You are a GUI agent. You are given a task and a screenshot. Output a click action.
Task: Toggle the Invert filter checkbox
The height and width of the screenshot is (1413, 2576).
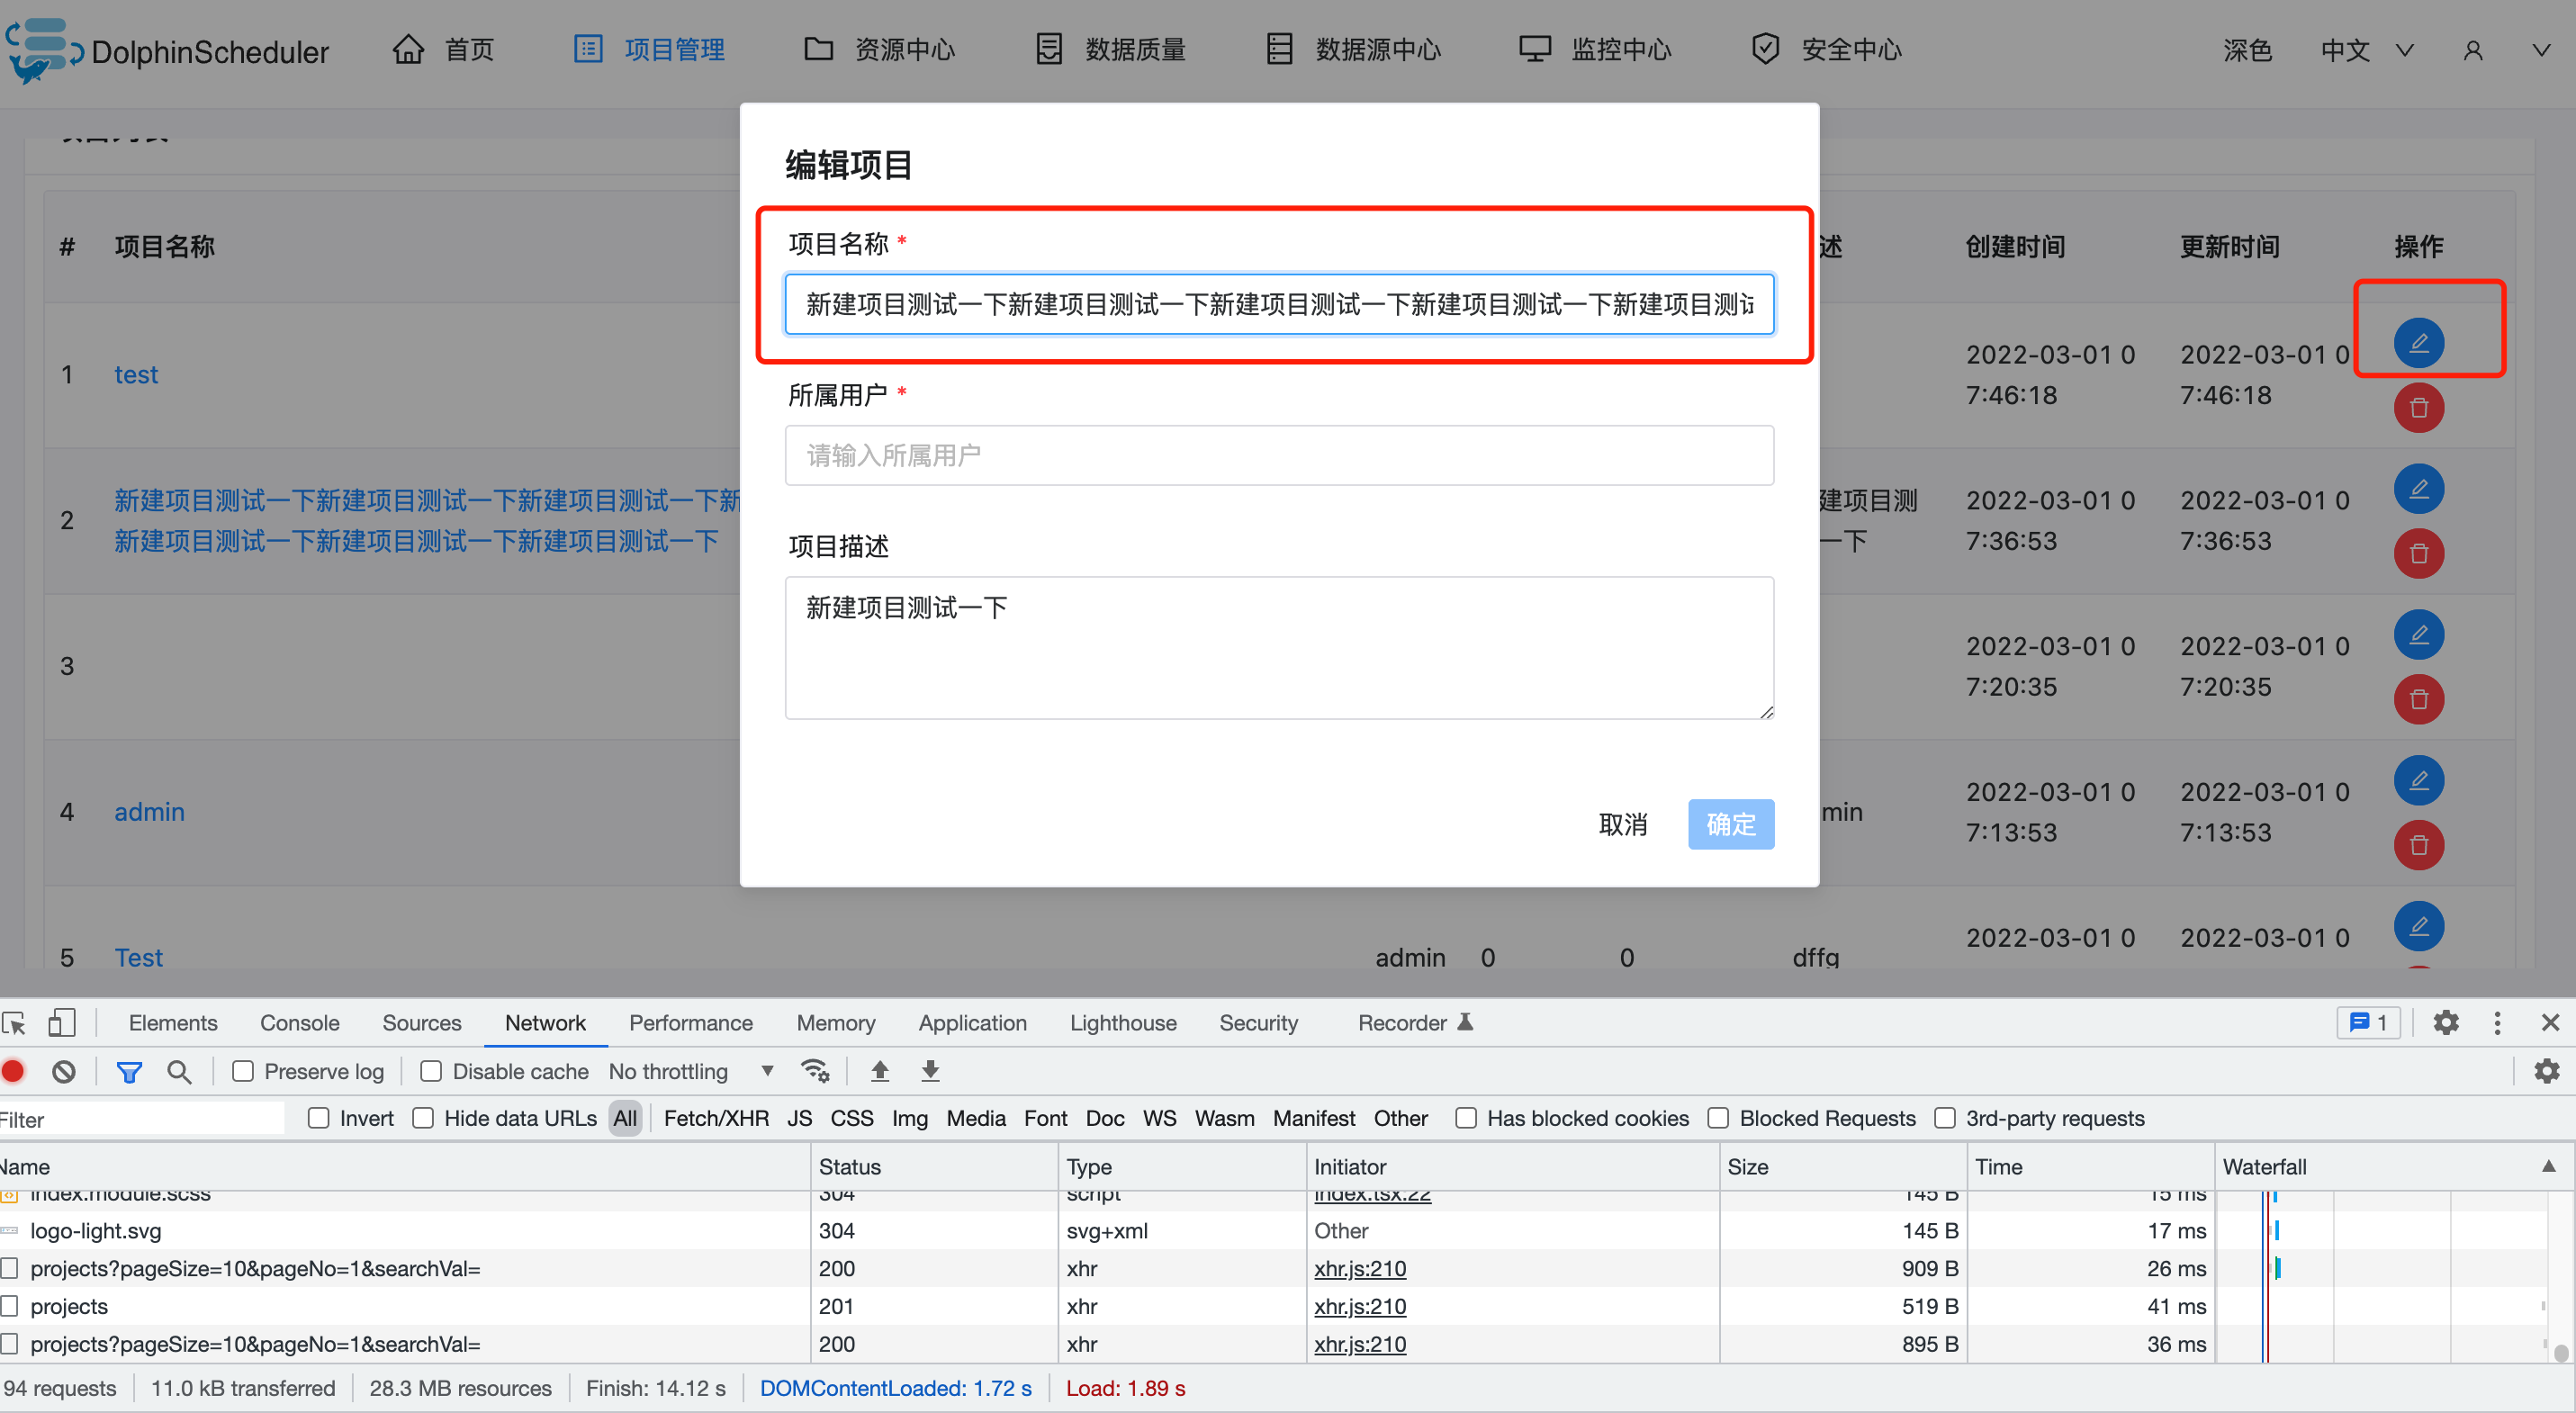[x=318, y=1118]
